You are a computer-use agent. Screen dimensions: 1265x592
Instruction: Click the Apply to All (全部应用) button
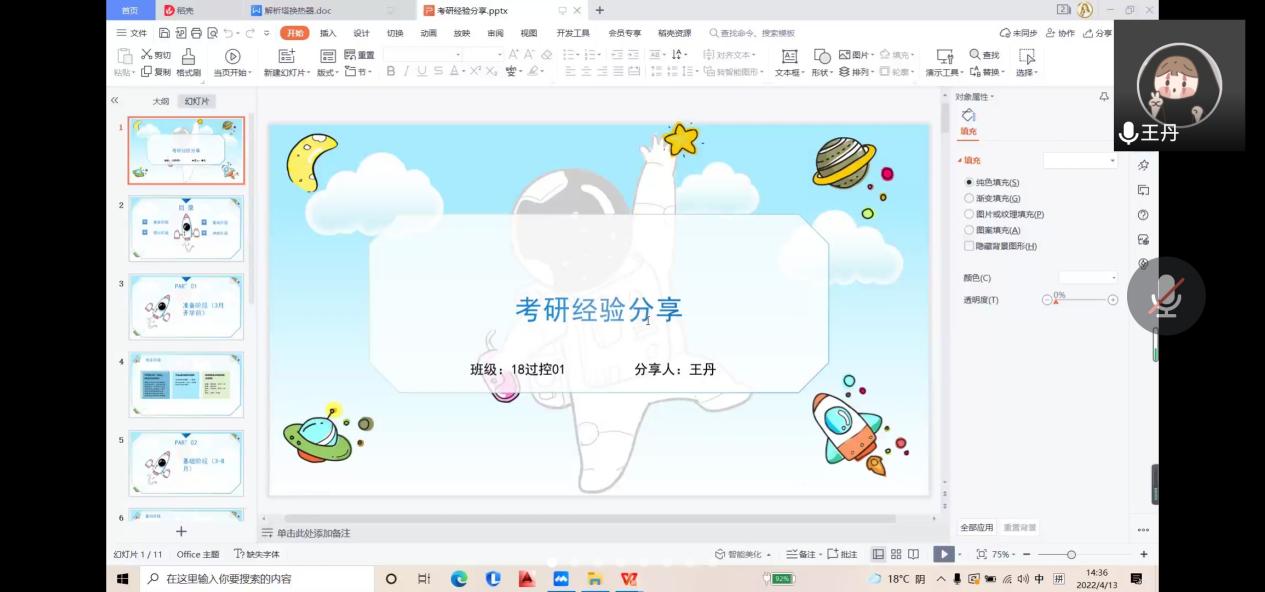[x=977, y=527]
